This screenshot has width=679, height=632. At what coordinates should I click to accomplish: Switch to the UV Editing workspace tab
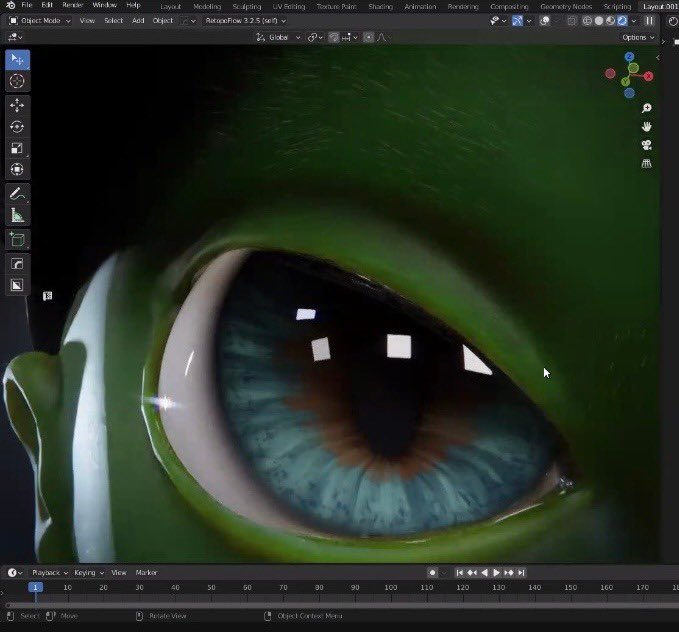point(289,6)
